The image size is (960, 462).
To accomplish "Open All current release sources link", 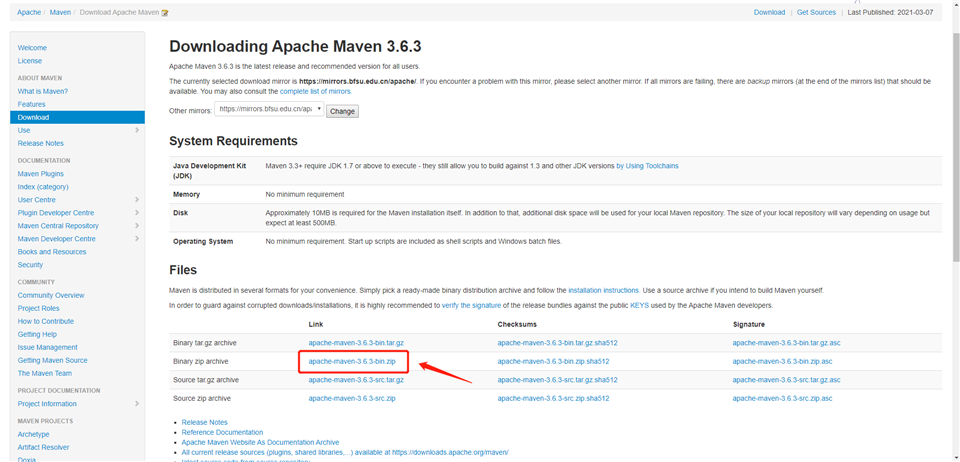I will coord(345,452).
